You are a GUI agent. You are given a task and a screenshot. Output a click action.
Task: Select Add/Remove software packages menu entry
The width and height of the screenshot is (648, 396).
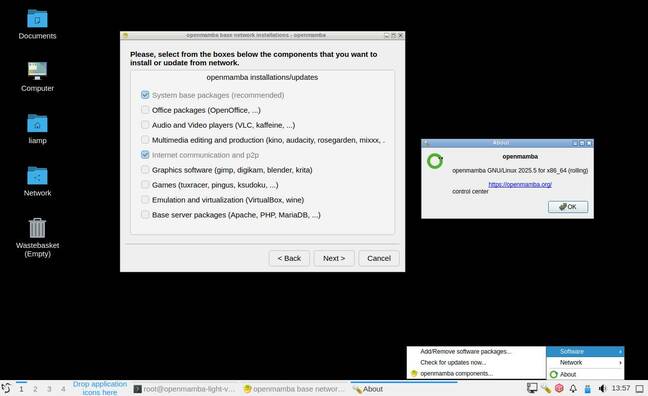476,351
